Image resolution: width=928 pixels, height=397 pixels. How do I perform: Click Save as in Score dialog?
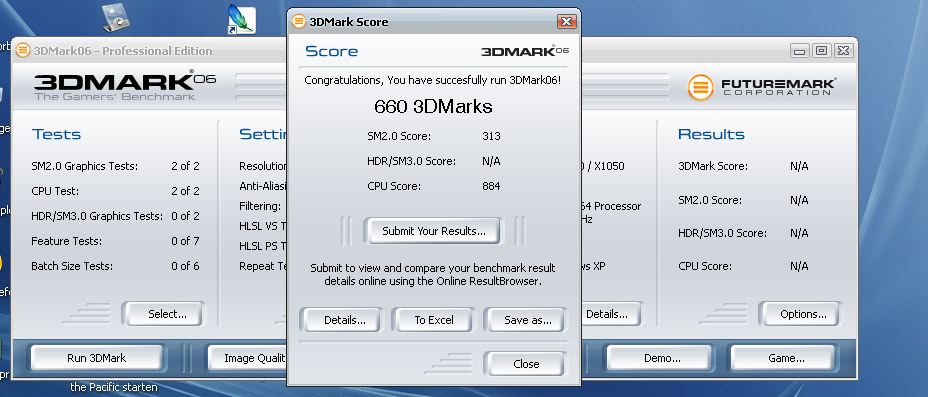pyautogui.click(x=527, y=320)
